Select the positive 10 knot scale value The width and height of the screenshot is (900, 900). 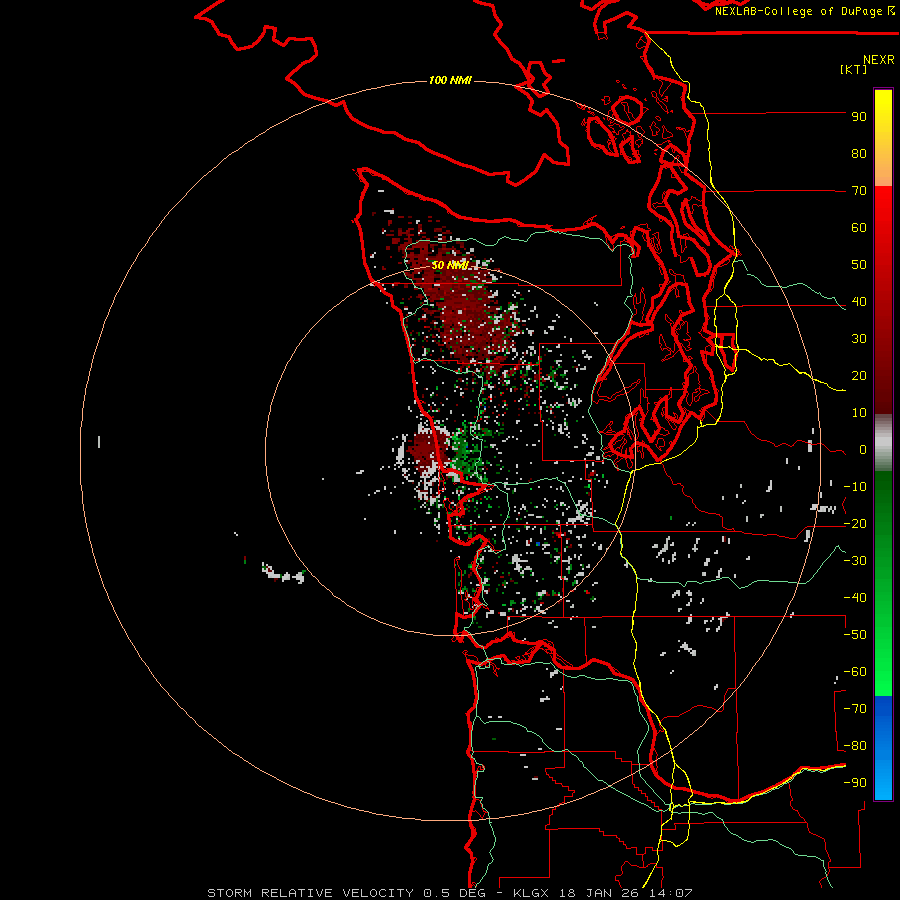coord(859,413)
